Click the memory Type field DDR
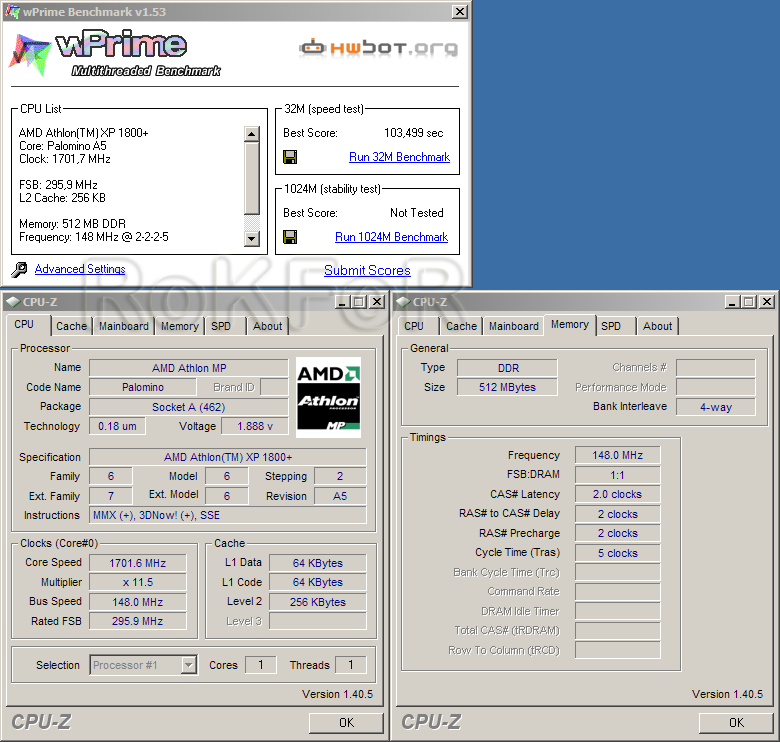This screenshot has width=780, height=742. pyautogui.click(x=507, y=368)
